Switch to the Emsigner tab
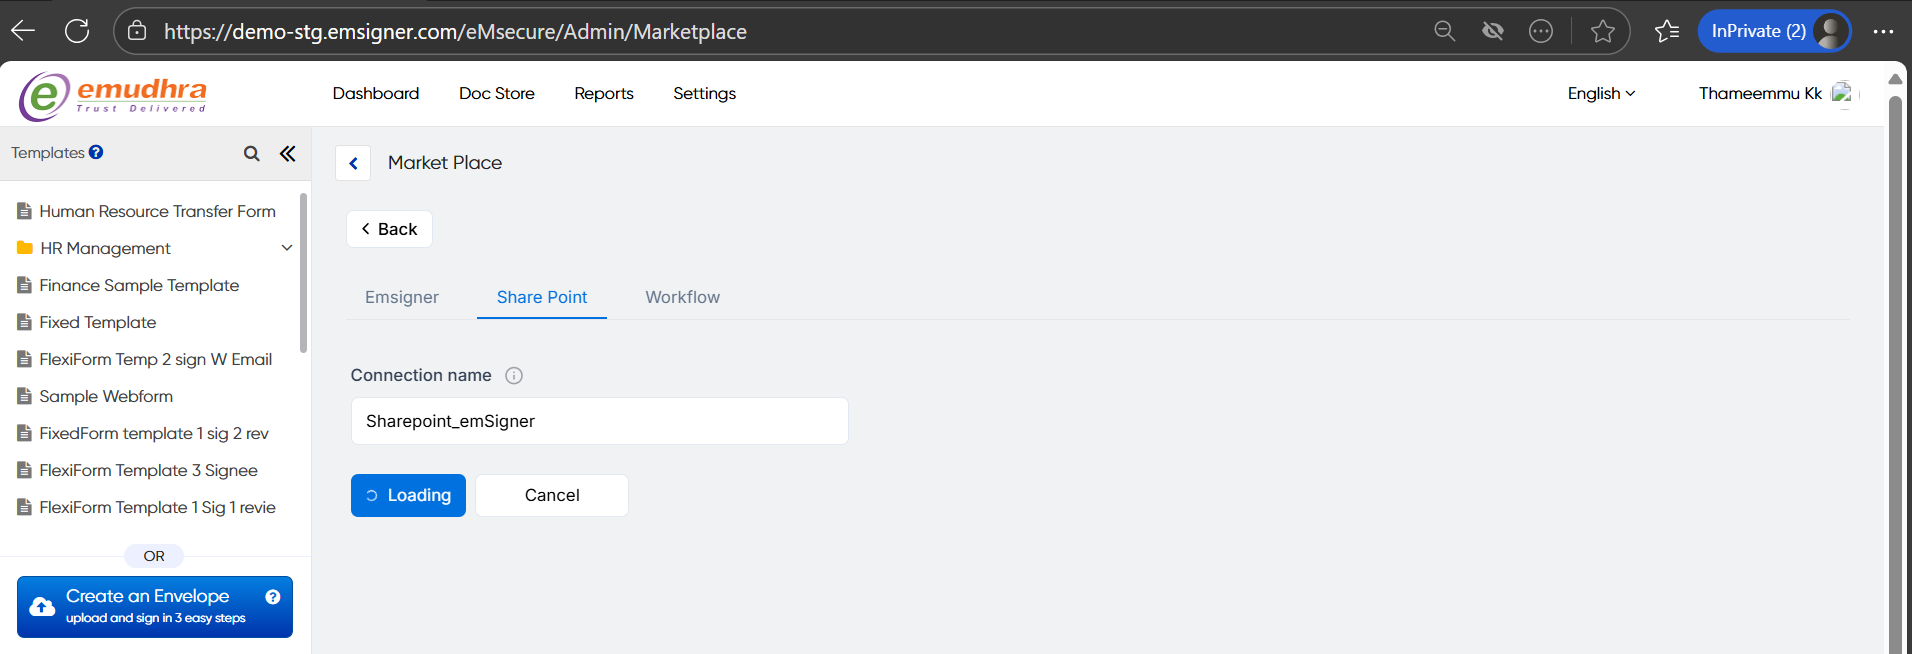 pos(402,297)
